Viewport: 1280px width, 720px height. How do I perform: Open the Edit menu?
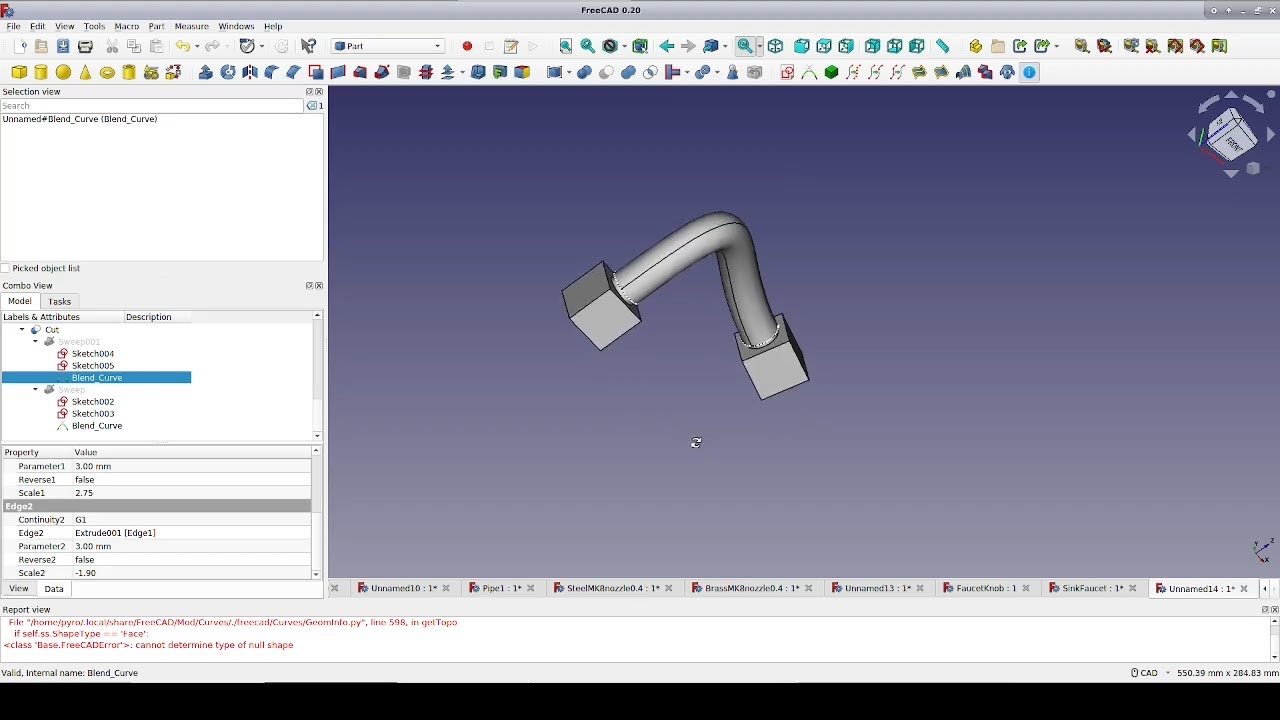pyautogui.click(x=37, y=26)
